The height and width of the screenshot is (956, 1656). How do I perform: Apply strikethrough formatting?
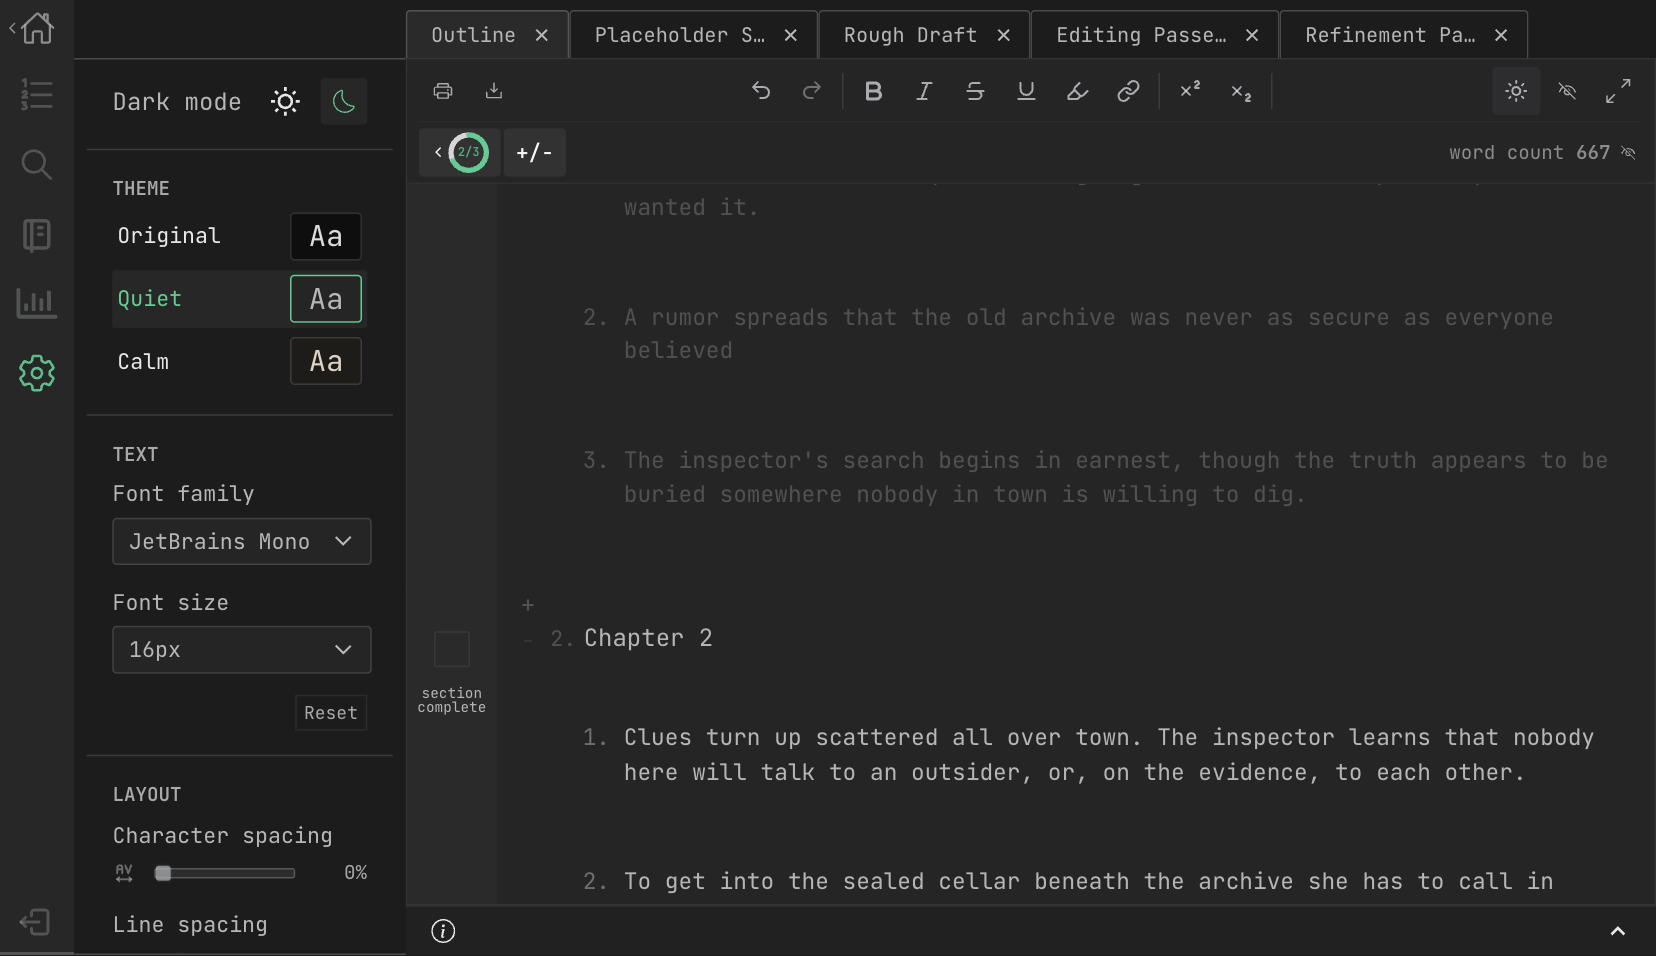975,91
